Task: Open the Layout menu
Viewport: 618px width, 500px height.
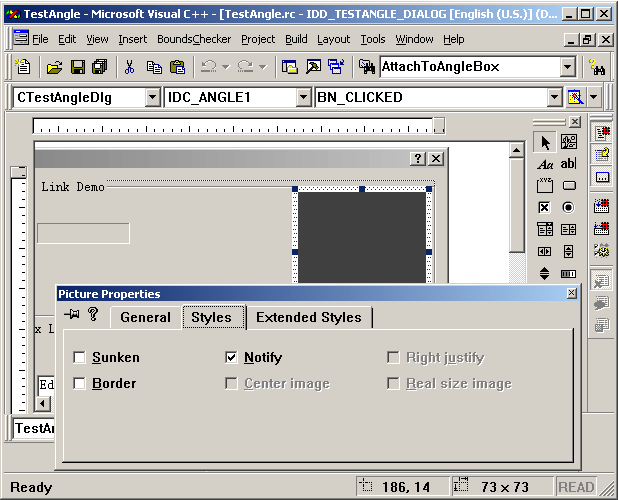Action: pyautogui.click(x=333, y=39)
